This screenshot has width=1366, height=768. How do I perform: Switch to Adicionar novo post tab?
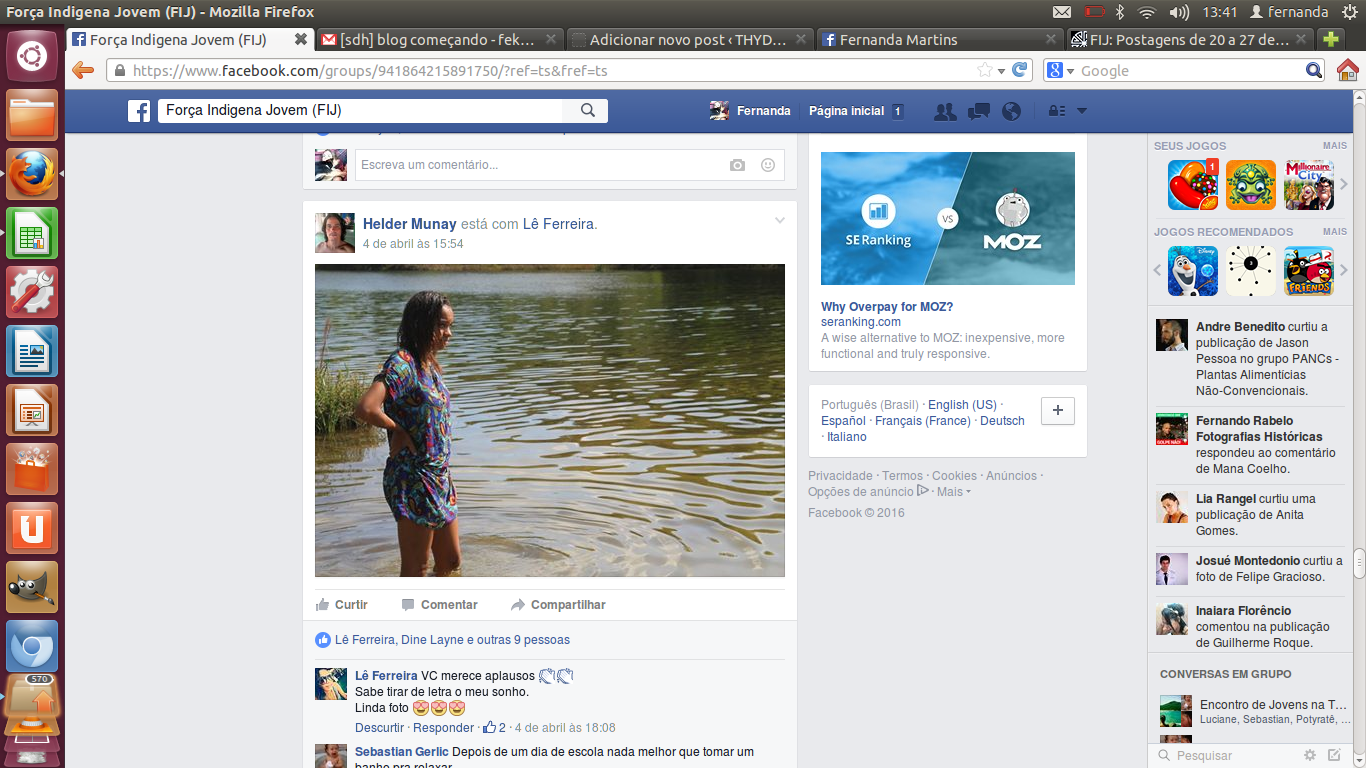pyautogui.click(x=689, y=40)
